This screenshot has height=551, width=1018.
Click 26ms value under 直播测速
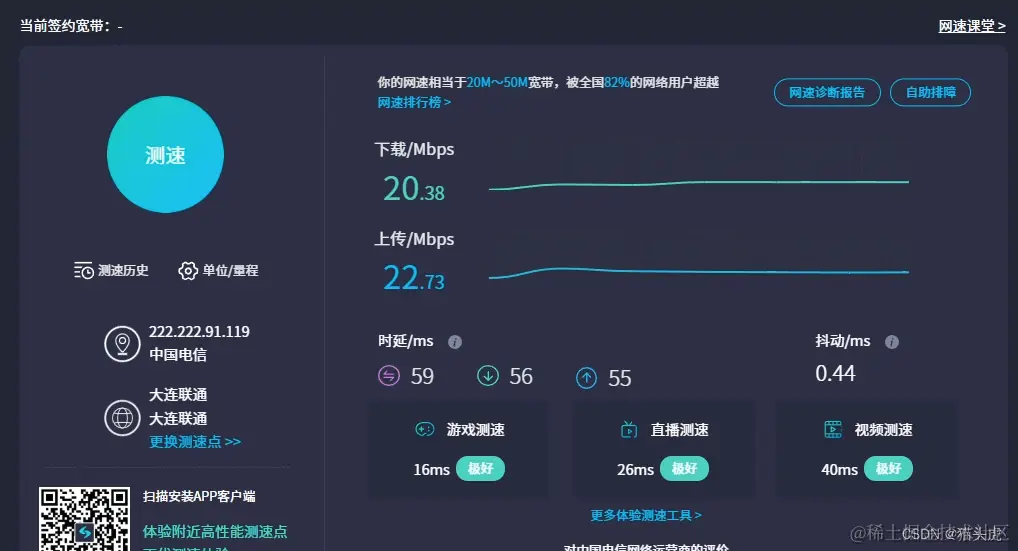click(636, 469)
